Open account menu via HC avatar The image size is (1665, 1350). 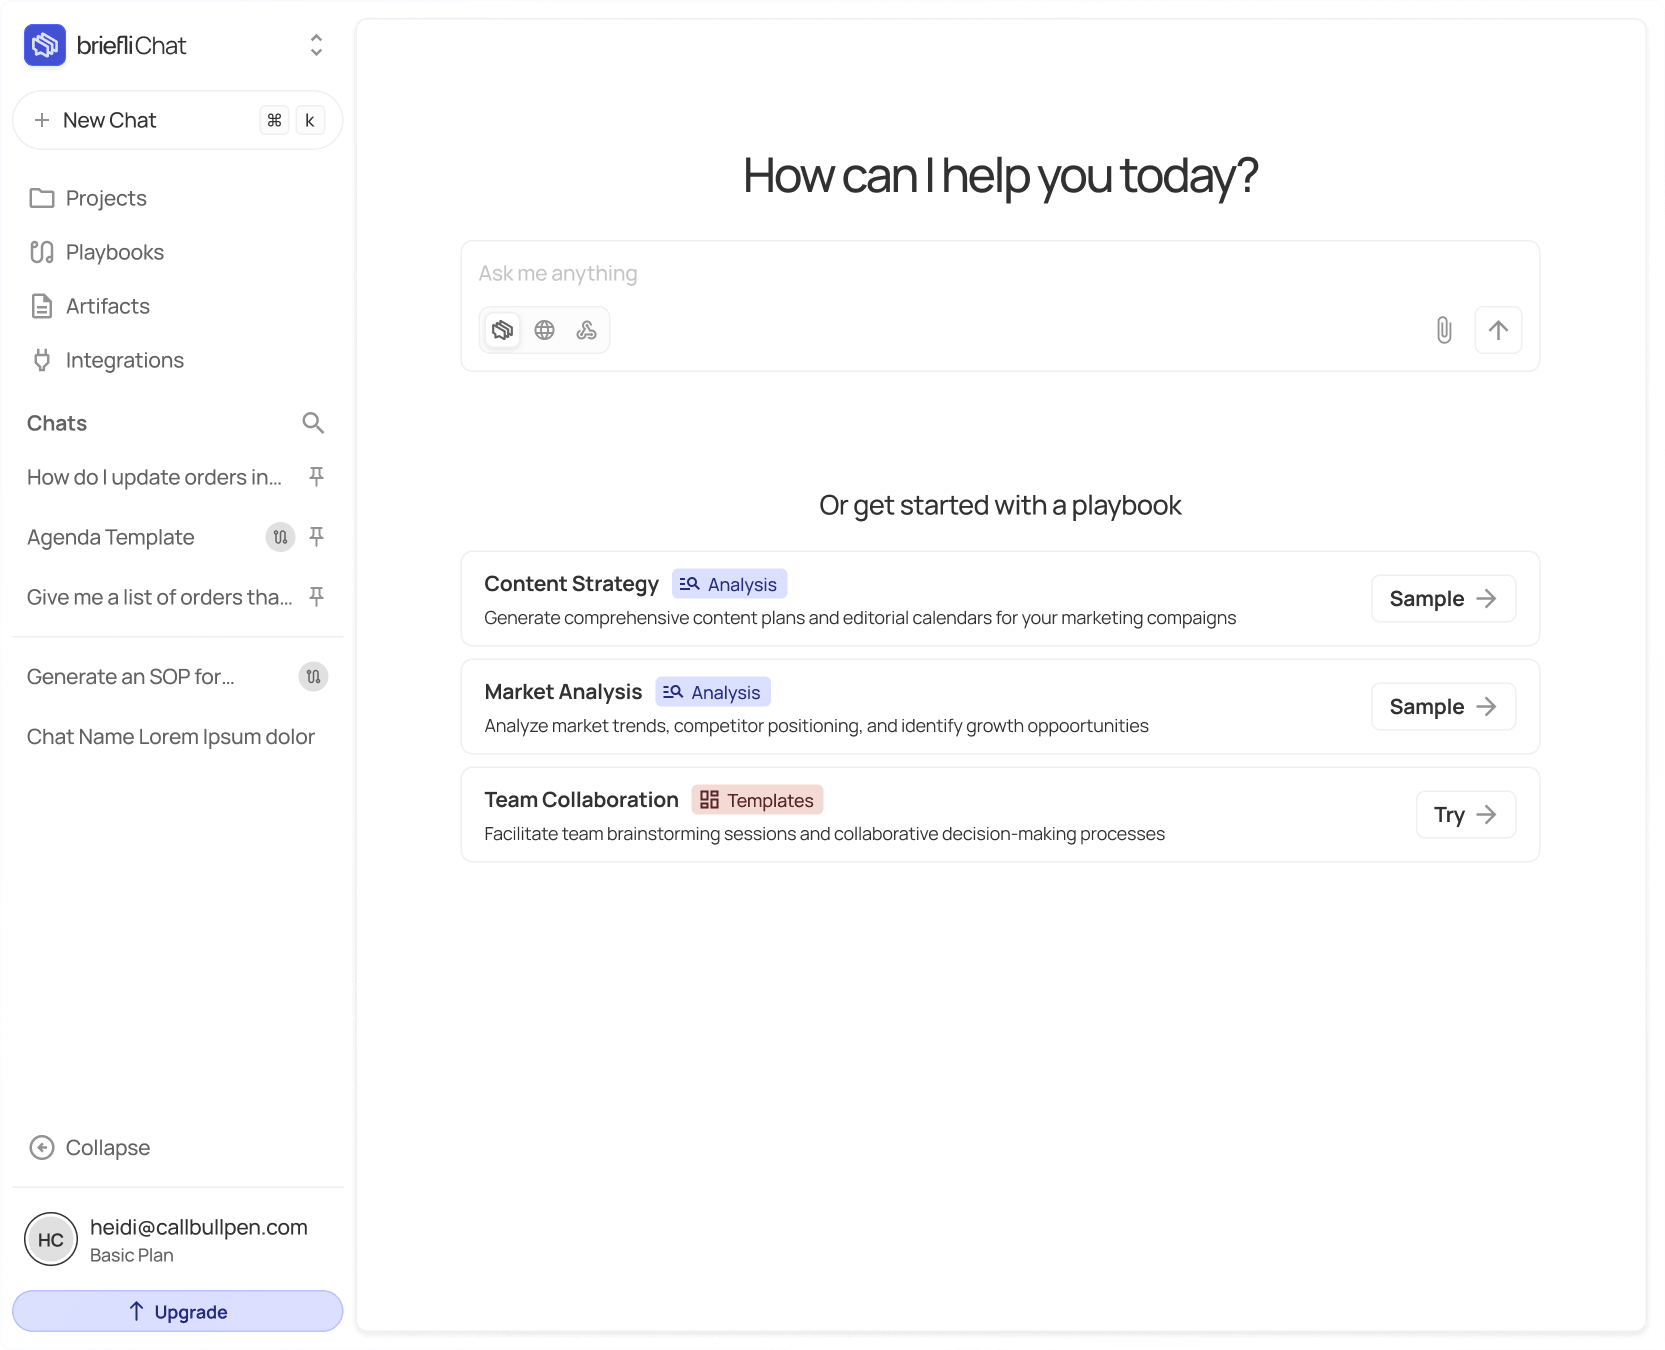pyautogui.click(x=50, y=1239)
